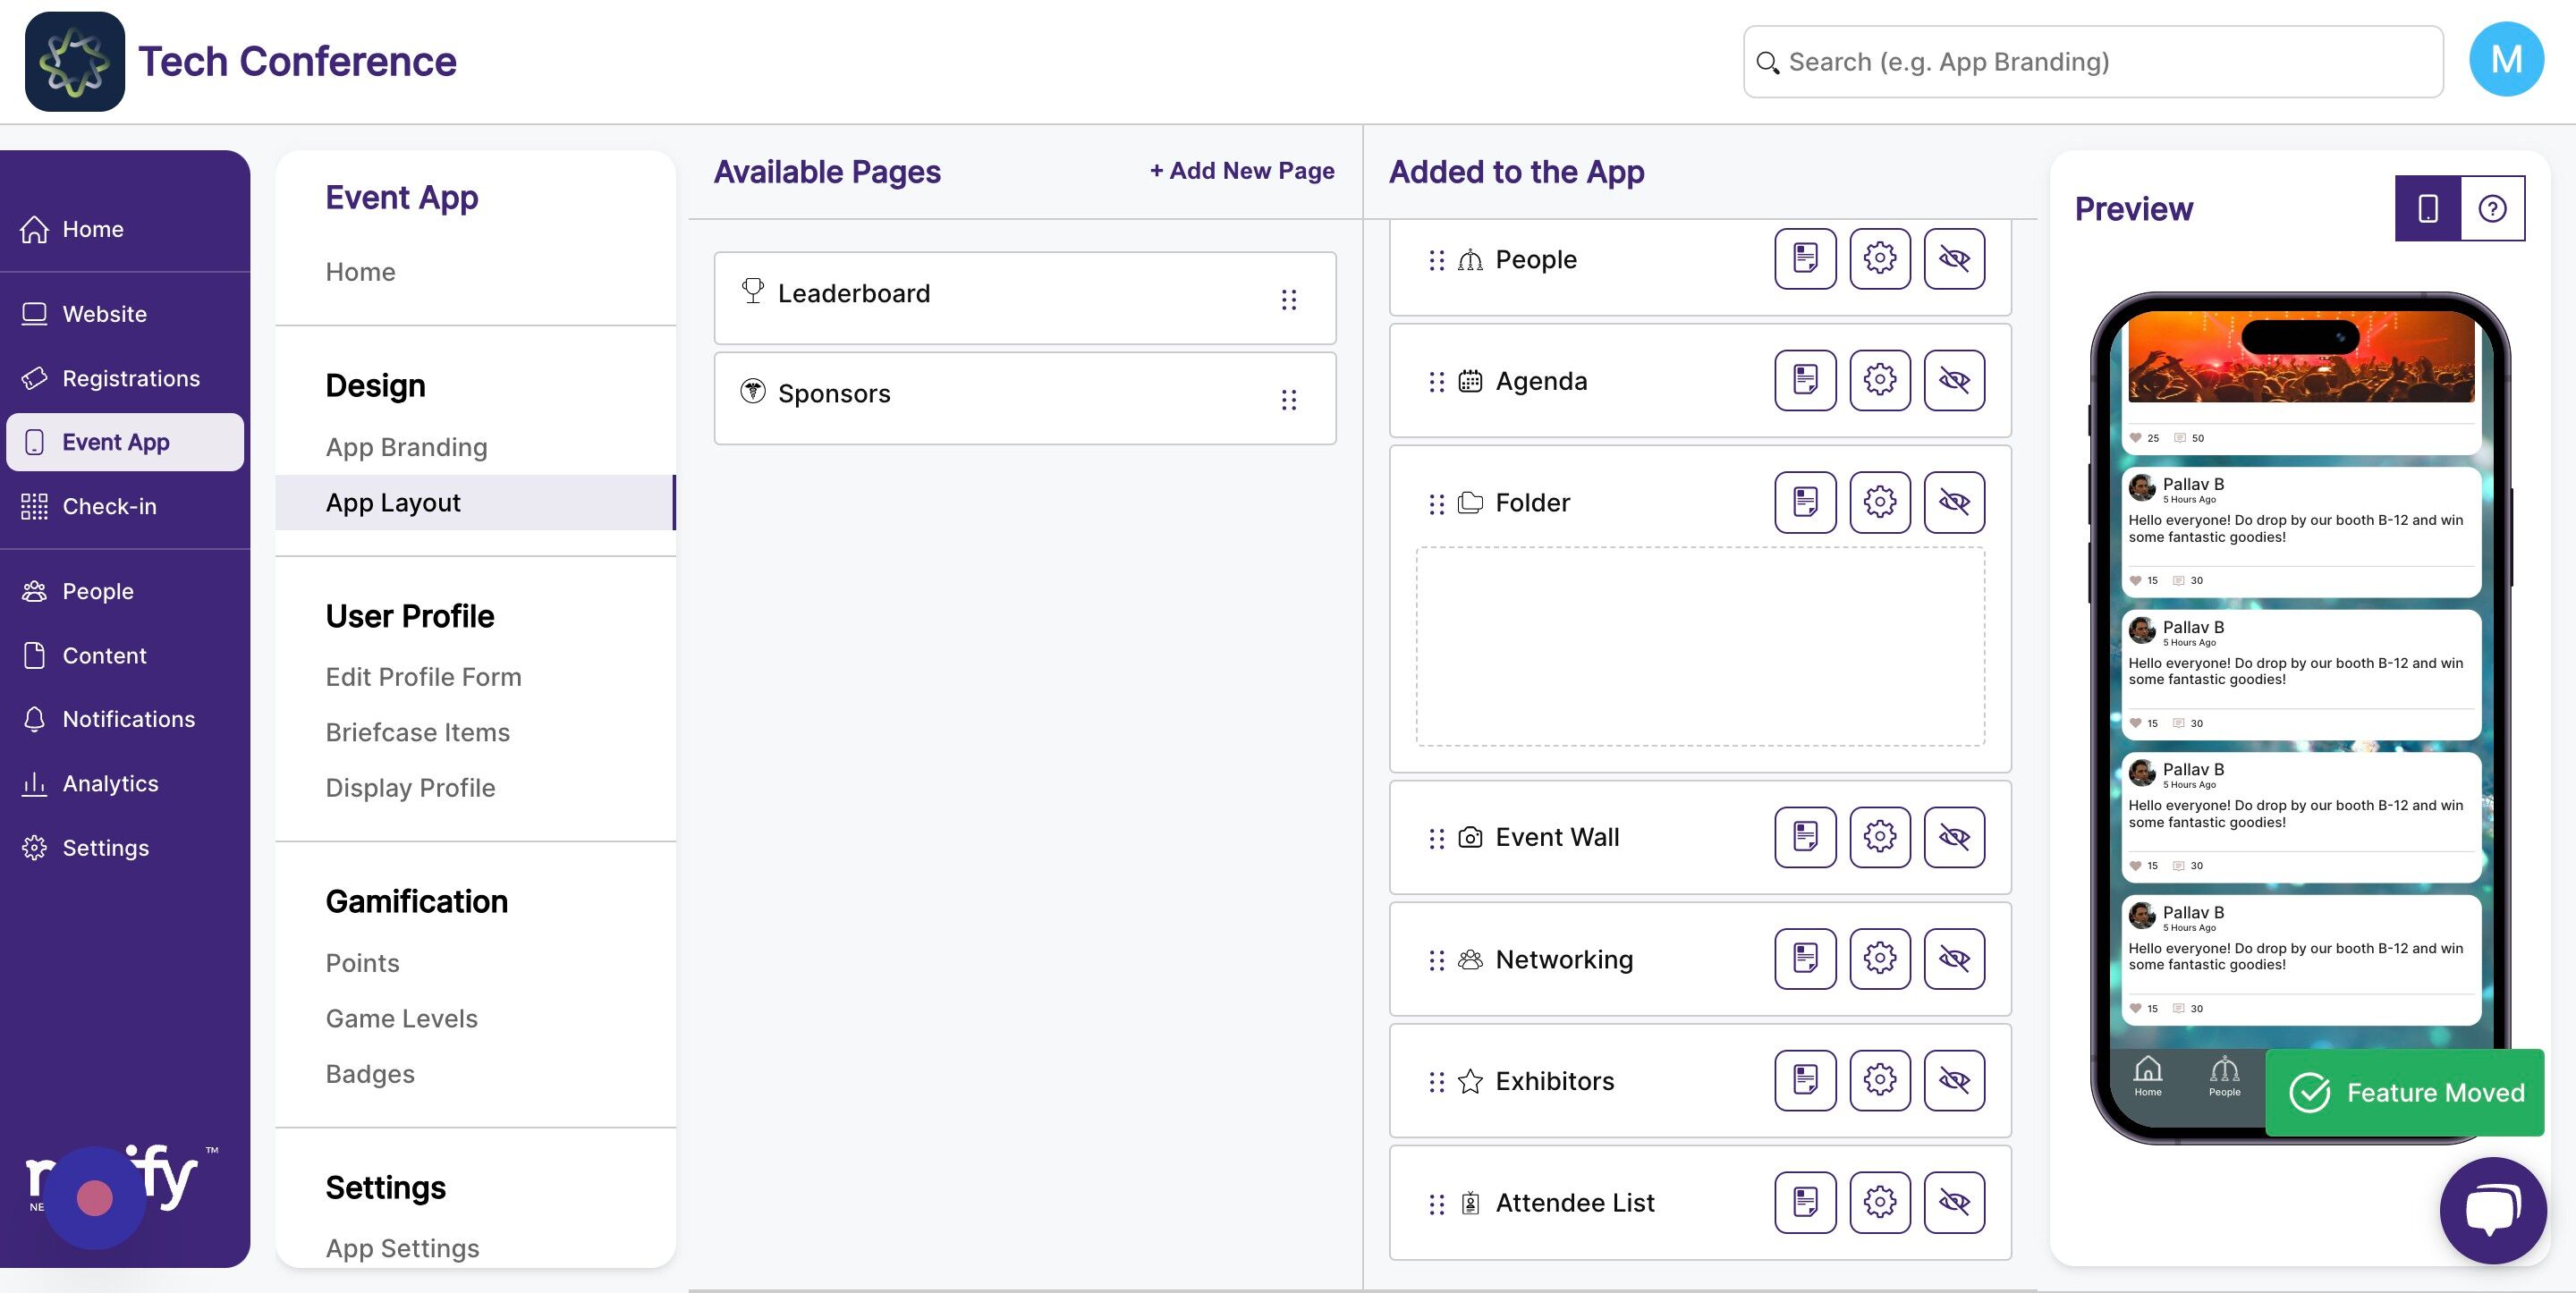Toggle visibility of the Folder item
The width and height of the screenshot is (2576, 1293).
click(x=1954, y=502)
